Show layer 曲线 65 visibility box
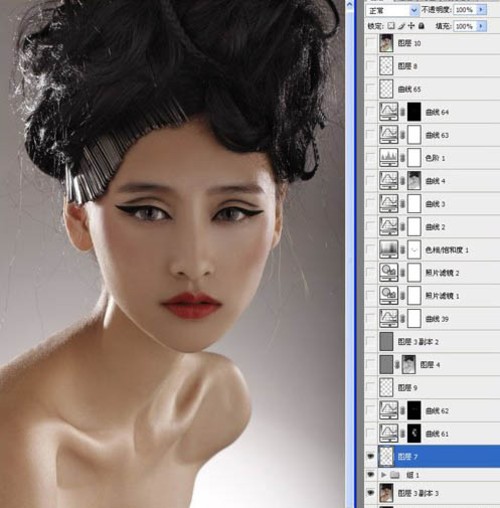Image resolution: width=500 pixels, height=508 pixels. tap(371, 89)
